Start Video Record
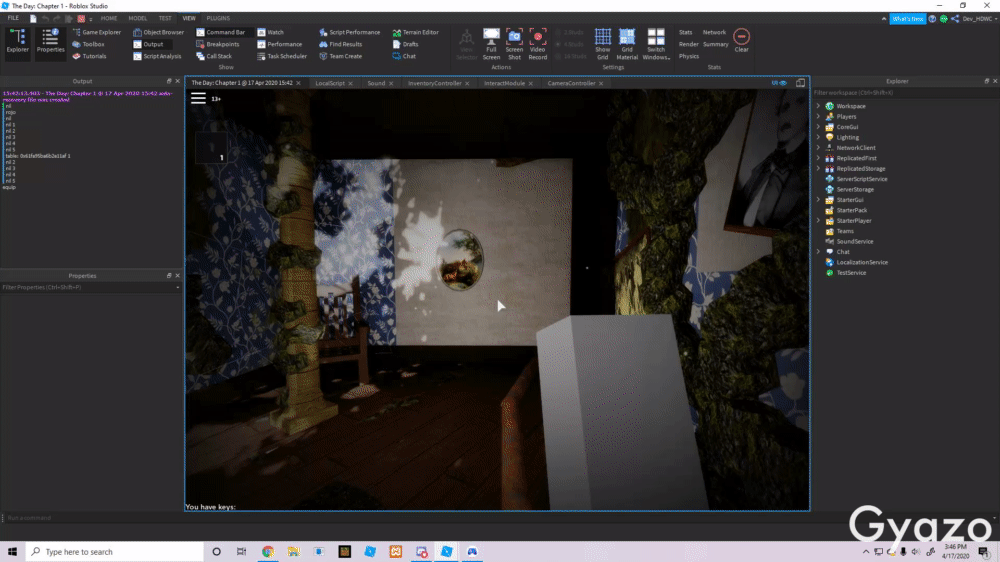Viewport: 1000px width, 562px height. (538, 44)
